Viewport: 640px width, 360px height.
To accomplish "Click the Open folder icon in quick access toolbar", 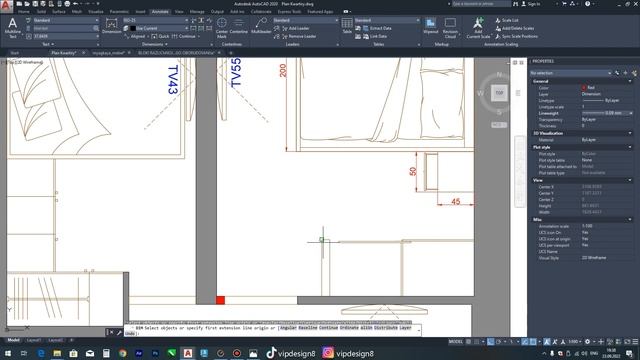I will click(27, 4).
